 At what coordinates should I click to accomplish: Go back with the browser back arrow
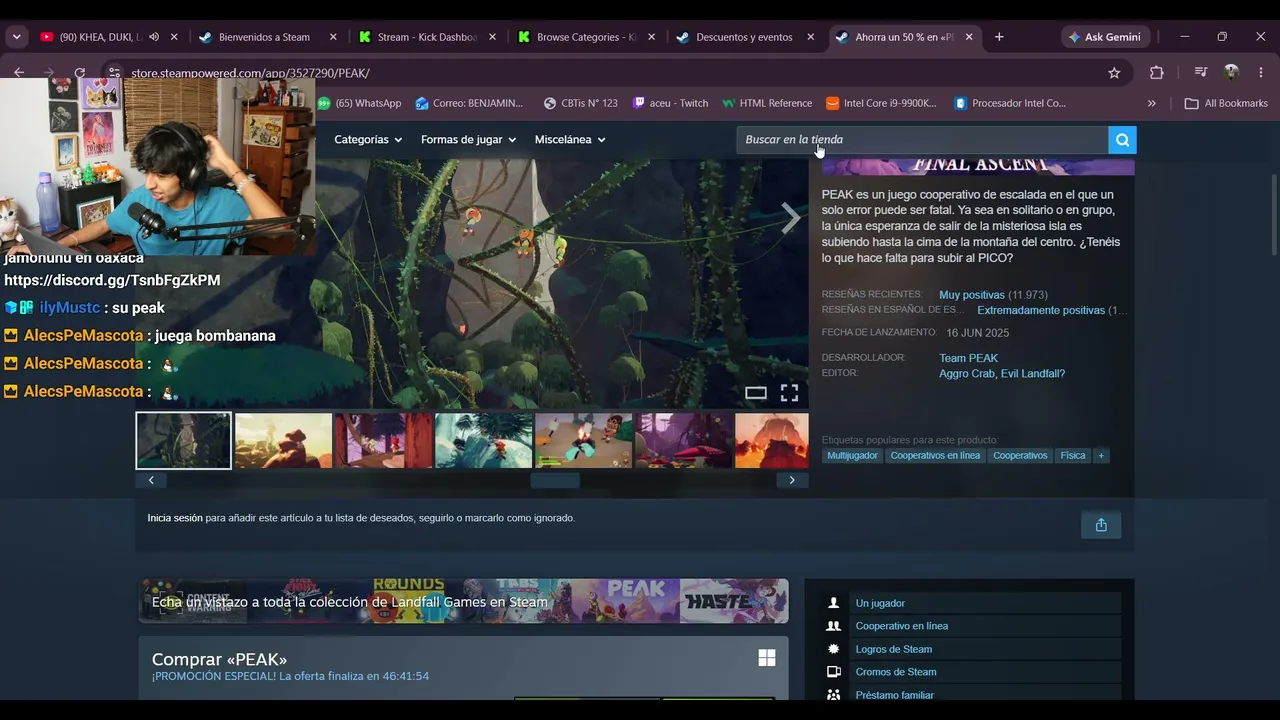19,73
